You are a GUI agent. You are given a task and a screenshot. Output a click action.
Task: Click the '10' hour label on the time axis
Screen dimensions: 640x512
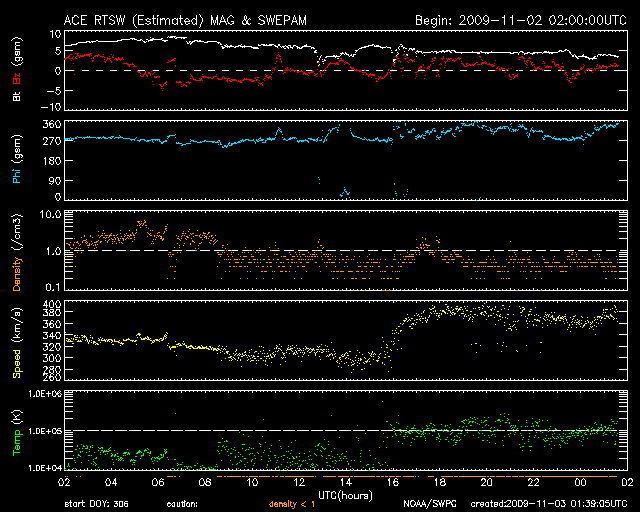252,483
